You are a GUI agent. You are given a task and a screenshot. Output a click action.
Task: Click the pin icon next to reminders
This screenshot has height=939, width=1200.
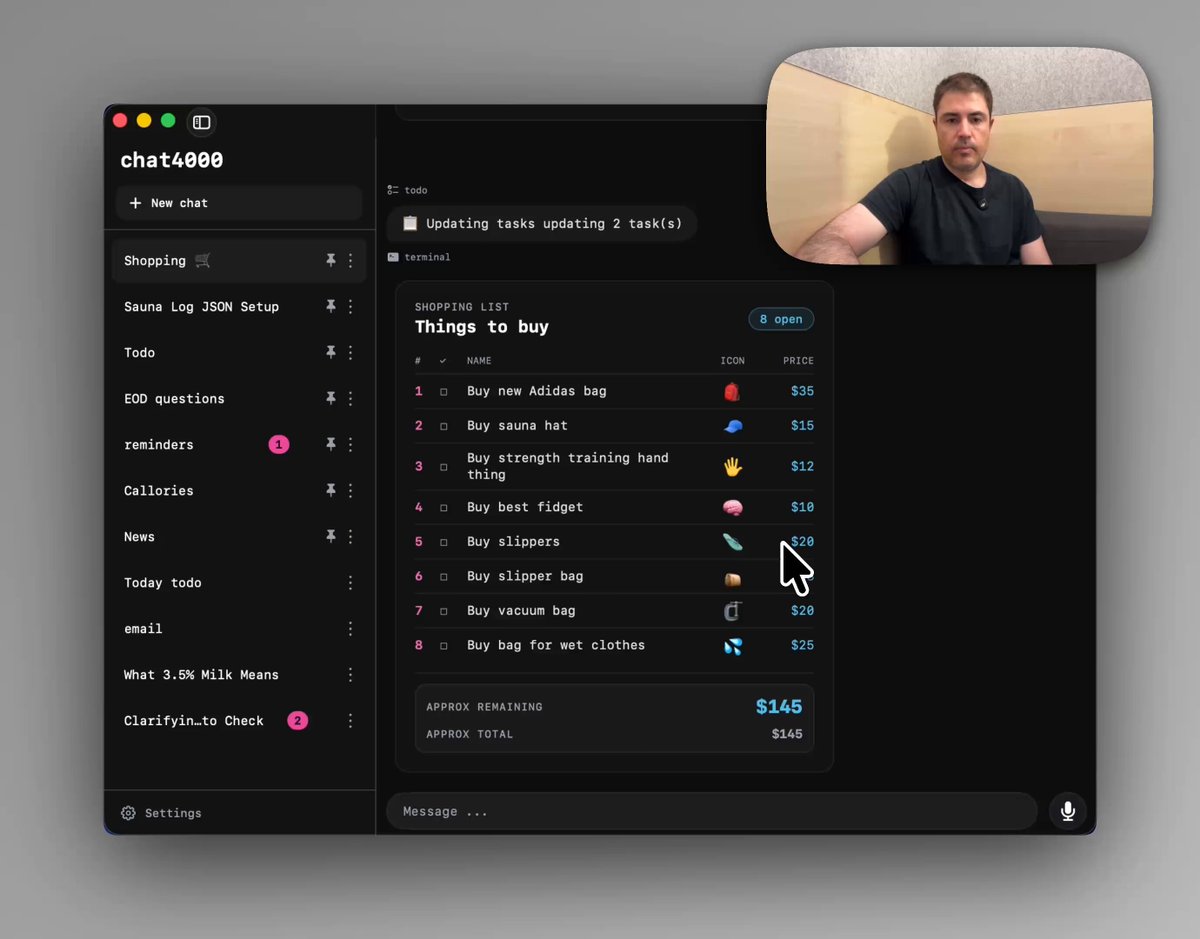pos(330,444)
